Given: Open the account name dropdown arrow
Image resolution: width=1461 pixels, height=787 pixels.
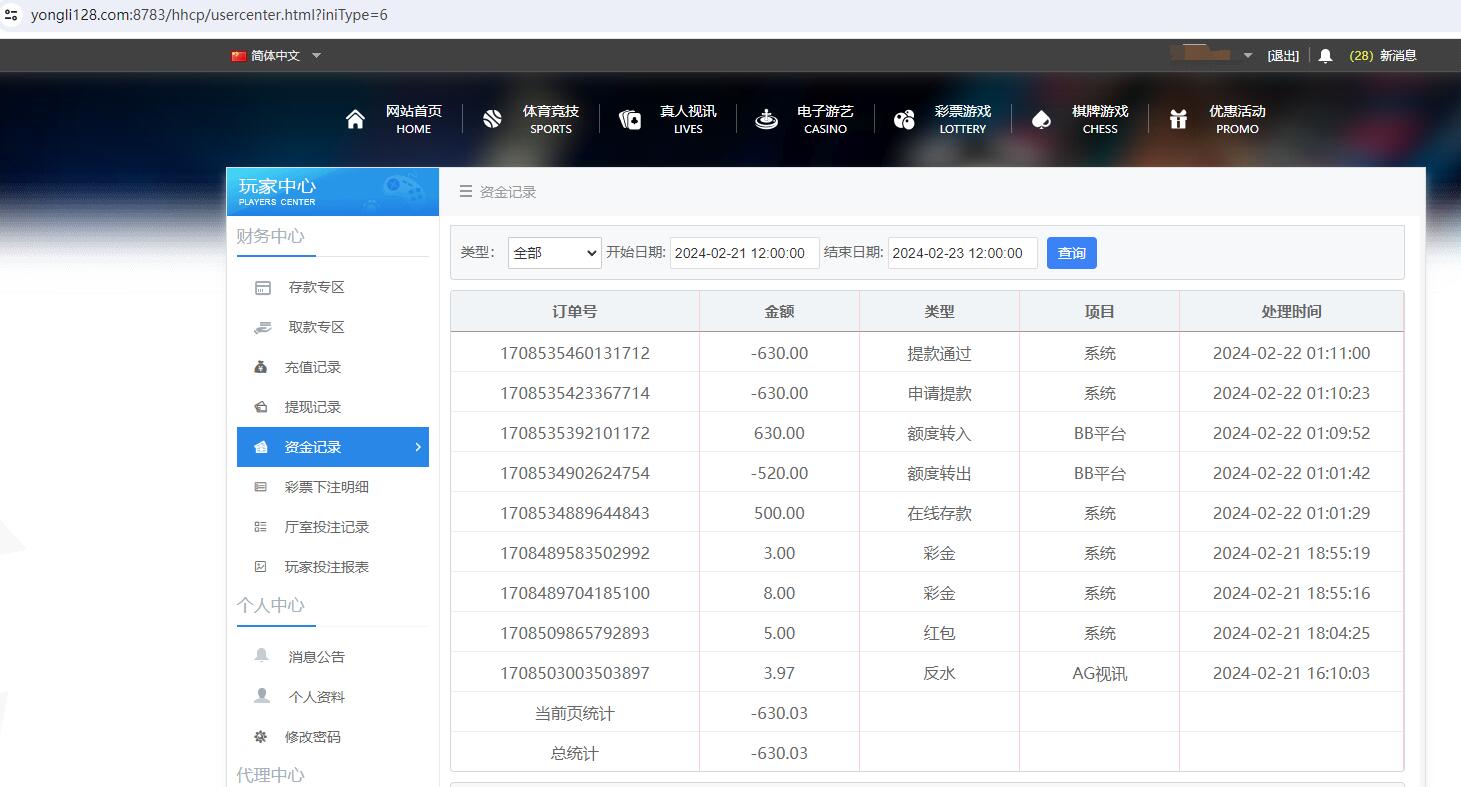Looking at the screenshot, I should coord(1248,56).
